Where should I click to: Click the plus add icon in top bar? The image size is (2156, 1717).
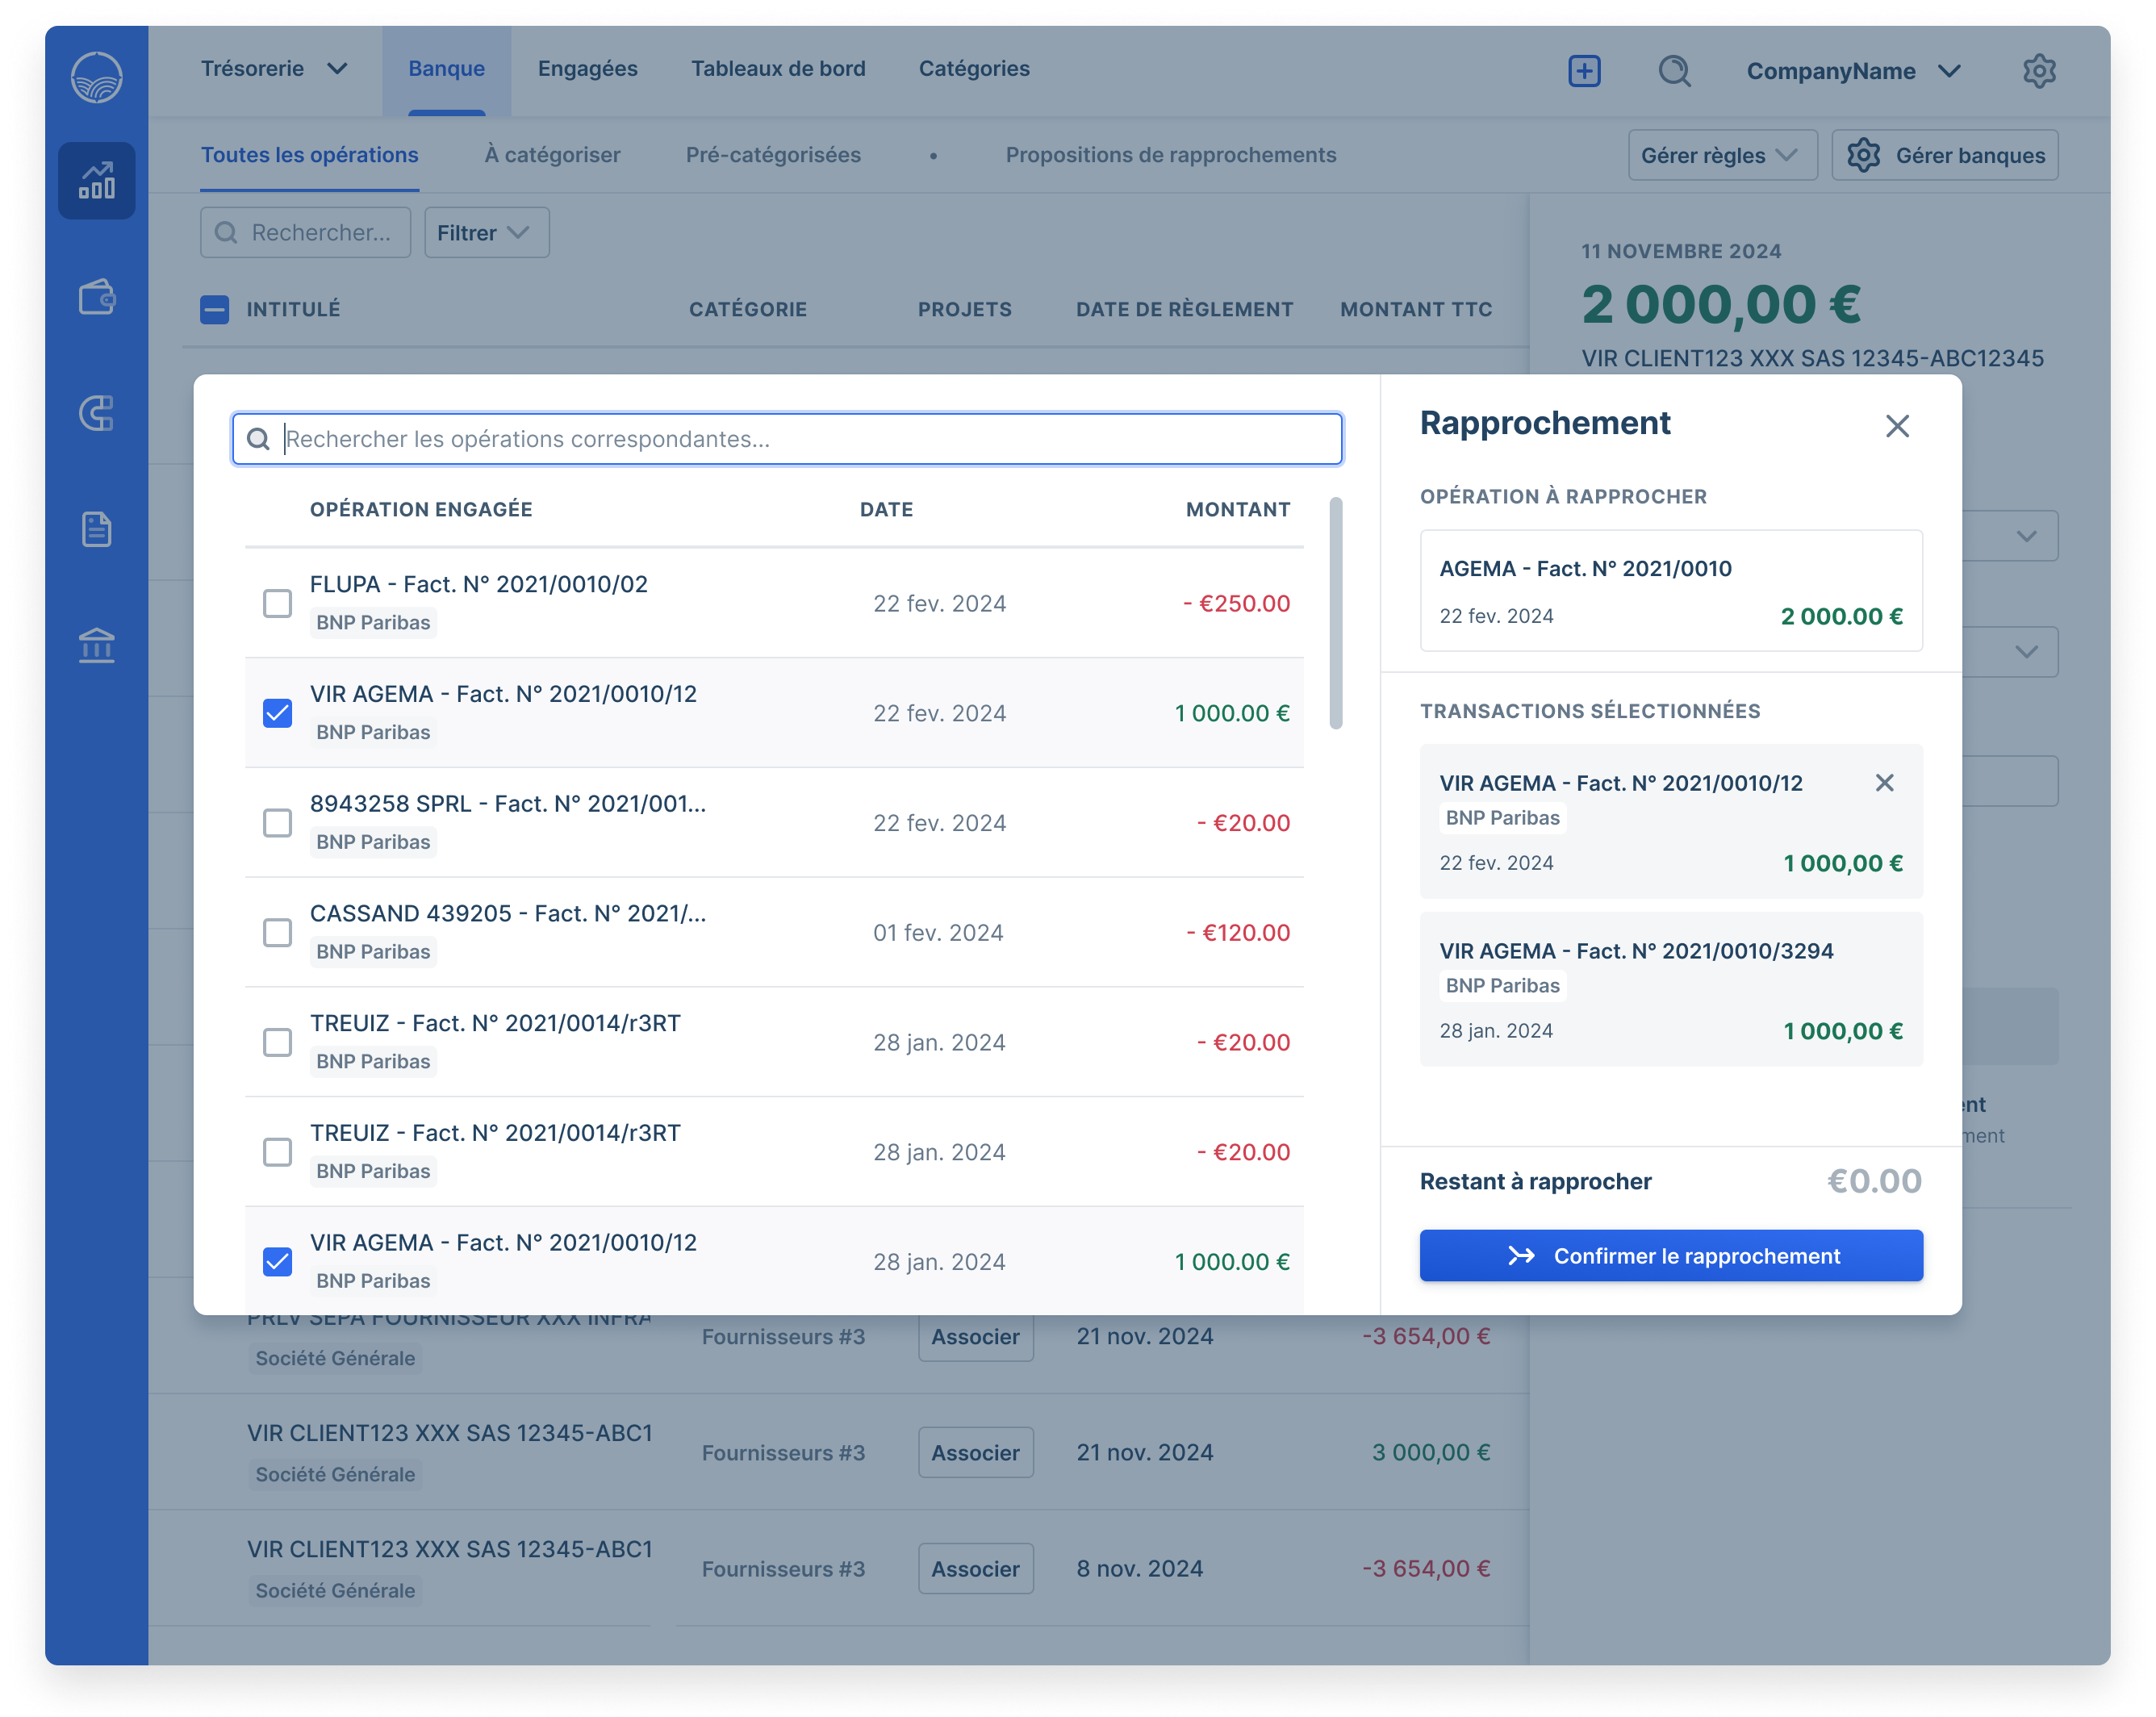[x=1584, y=71]
